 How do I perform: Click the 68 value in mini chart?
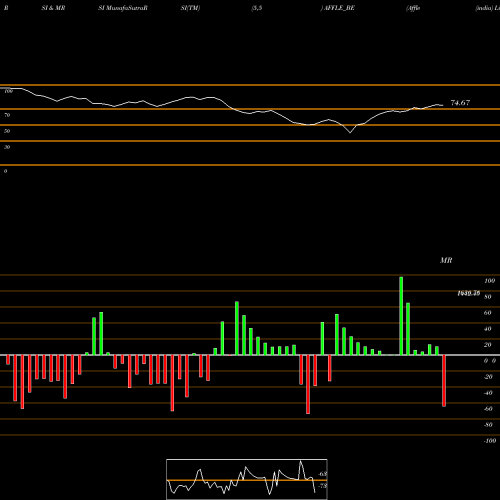click(323, 474)
